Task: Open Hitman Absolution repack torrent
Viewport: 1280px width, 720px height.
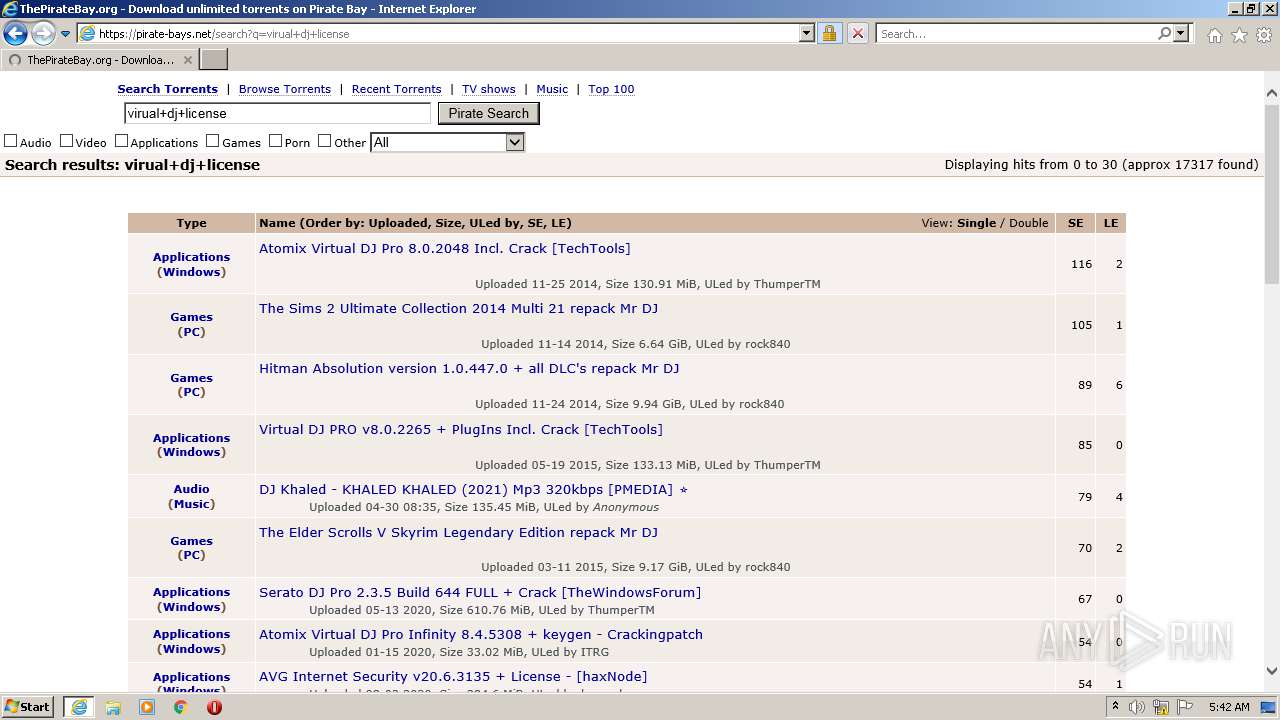Action: coord(469,368)
